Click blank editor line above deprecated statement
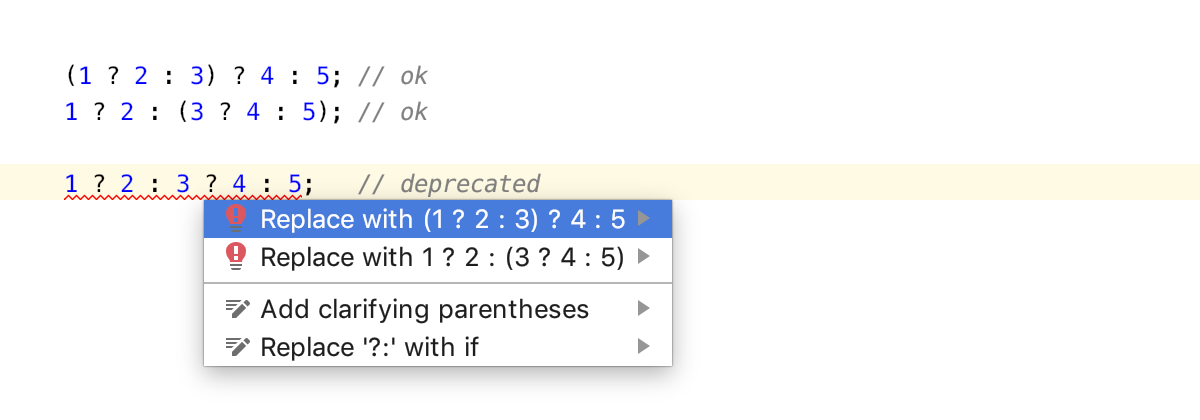The image size is (1200, 420). 600,147
